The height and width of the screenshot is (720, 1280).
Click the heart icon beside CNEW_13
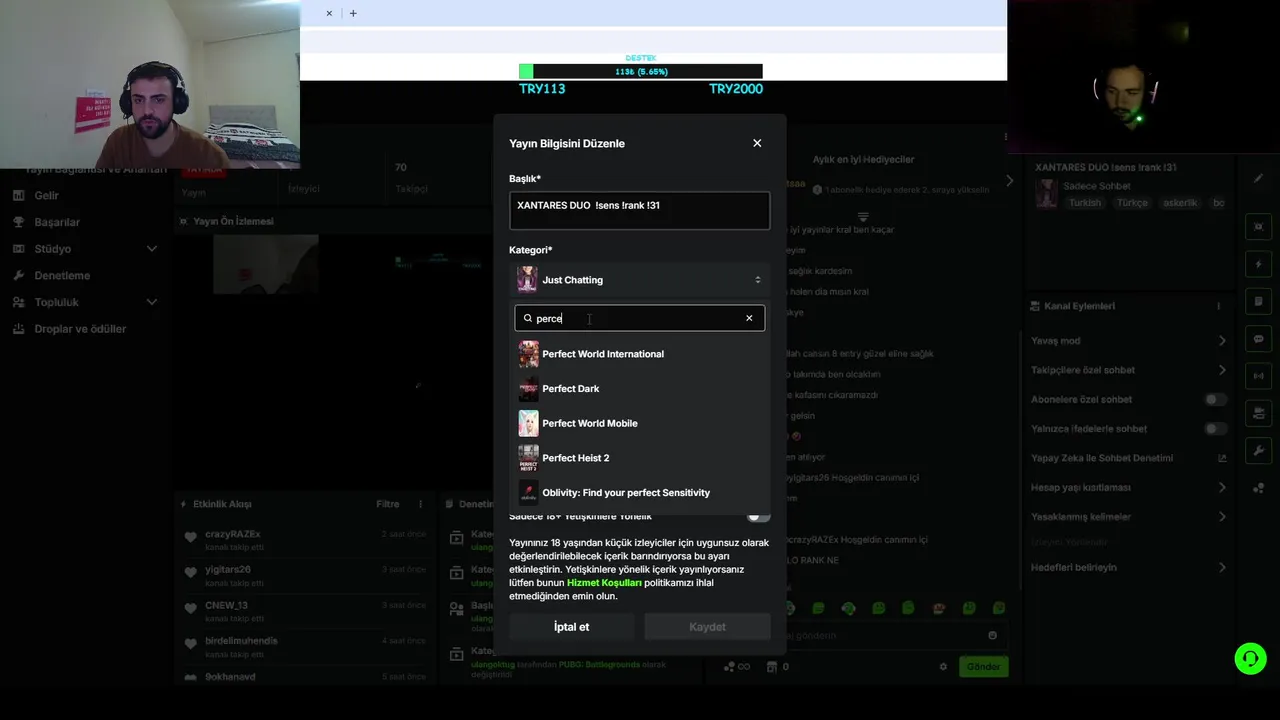[190, 609]
